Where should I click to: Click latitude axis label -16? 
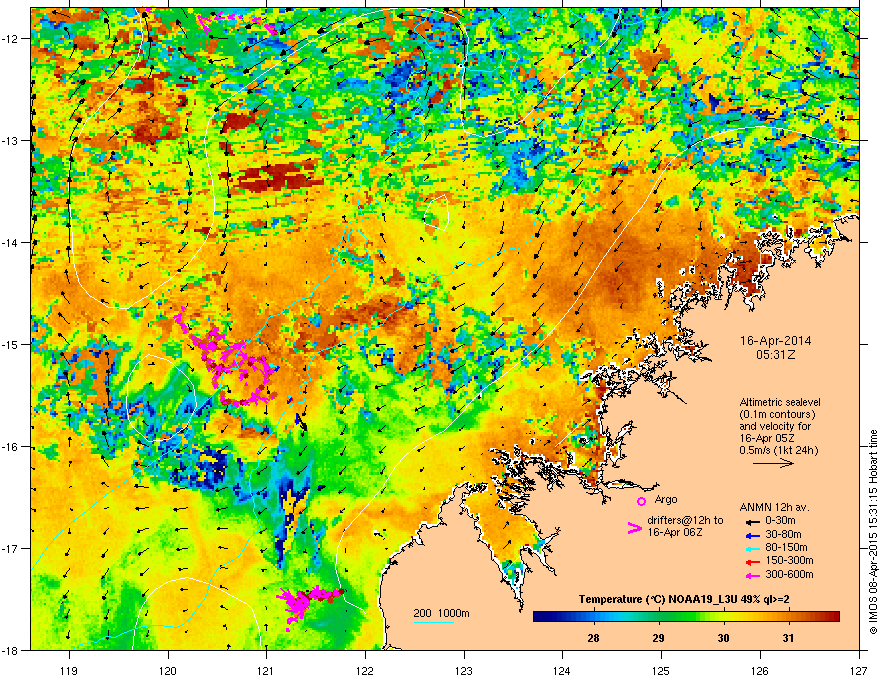tap(10, 447)
